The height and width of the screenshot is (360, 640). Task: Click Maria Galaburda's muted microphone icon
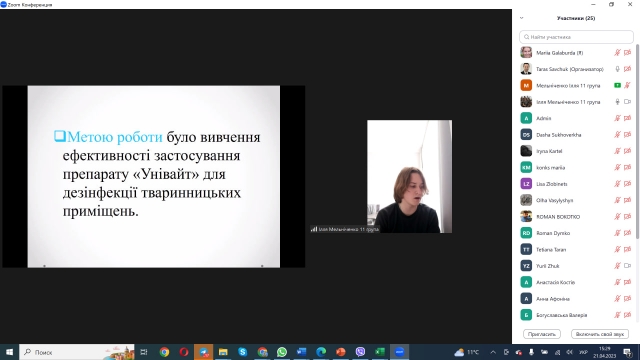617,53
